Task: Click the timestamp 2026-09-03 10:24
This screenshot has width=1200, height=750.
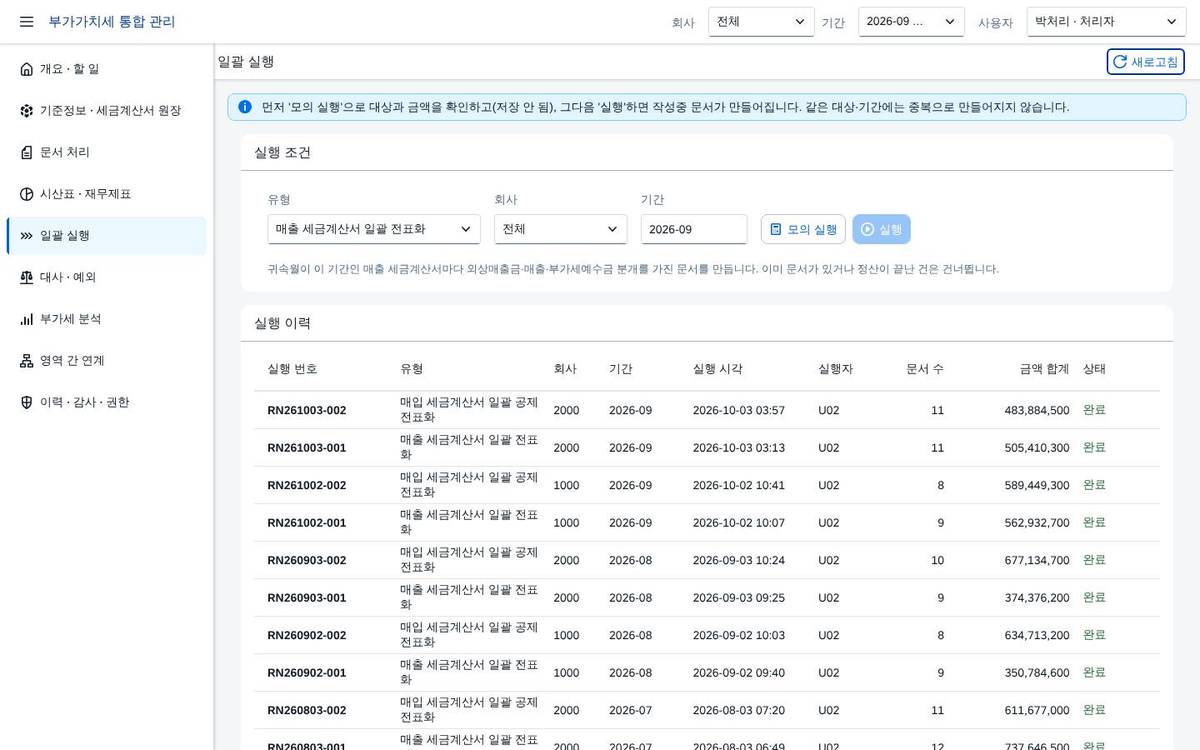Action: click(739, 560)
